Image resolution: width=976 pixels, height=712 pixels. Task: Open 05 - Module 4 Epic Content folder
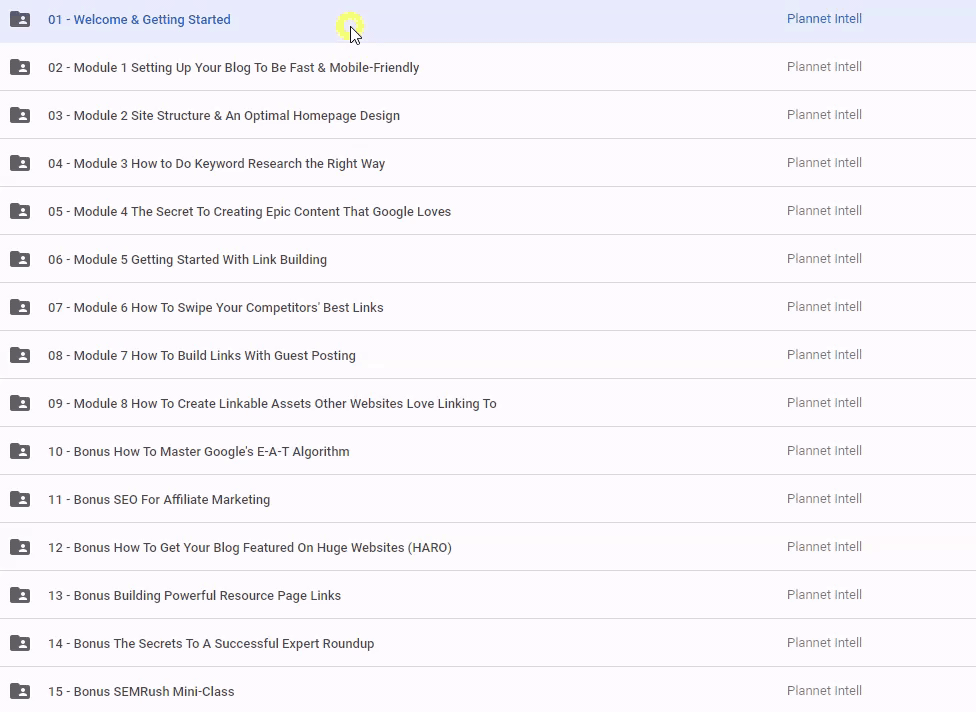point(249,212)
